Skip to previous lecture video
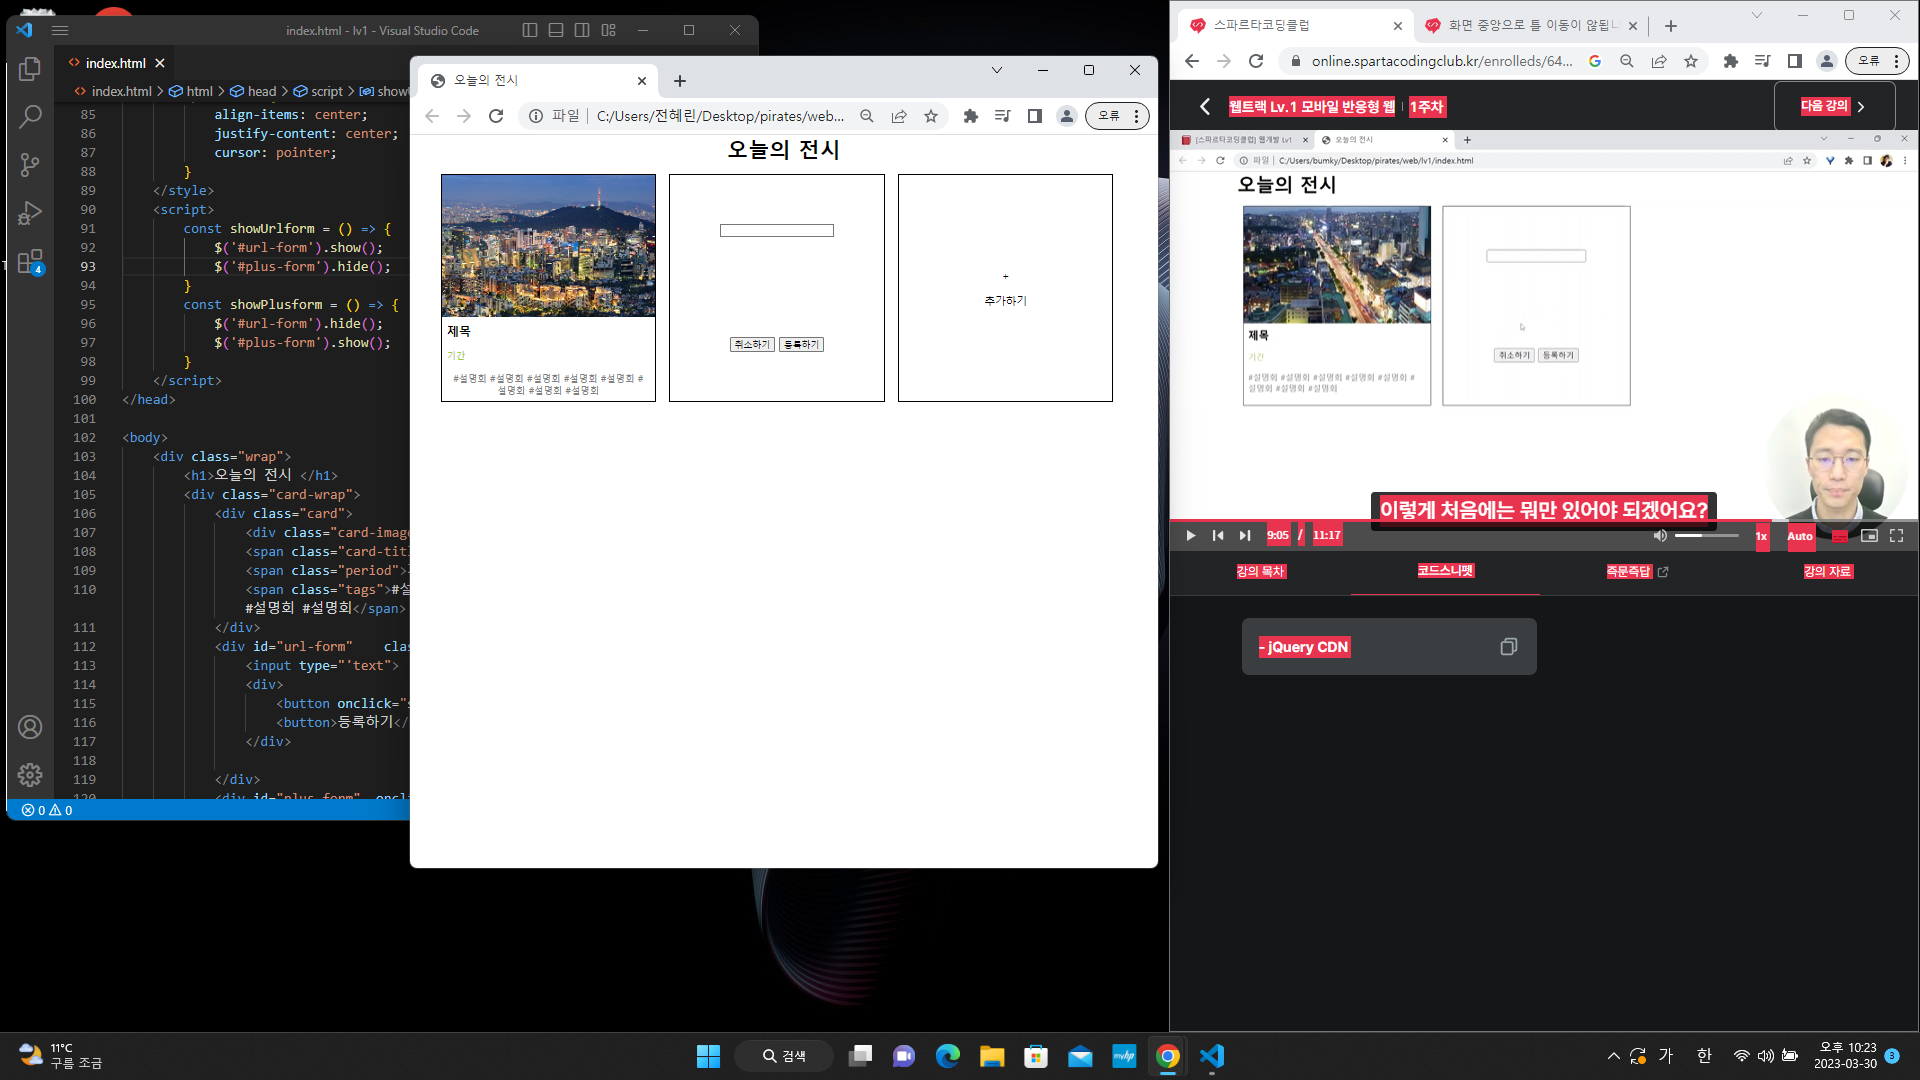Screen dimensions: 1920x1080 (1218, 536)
